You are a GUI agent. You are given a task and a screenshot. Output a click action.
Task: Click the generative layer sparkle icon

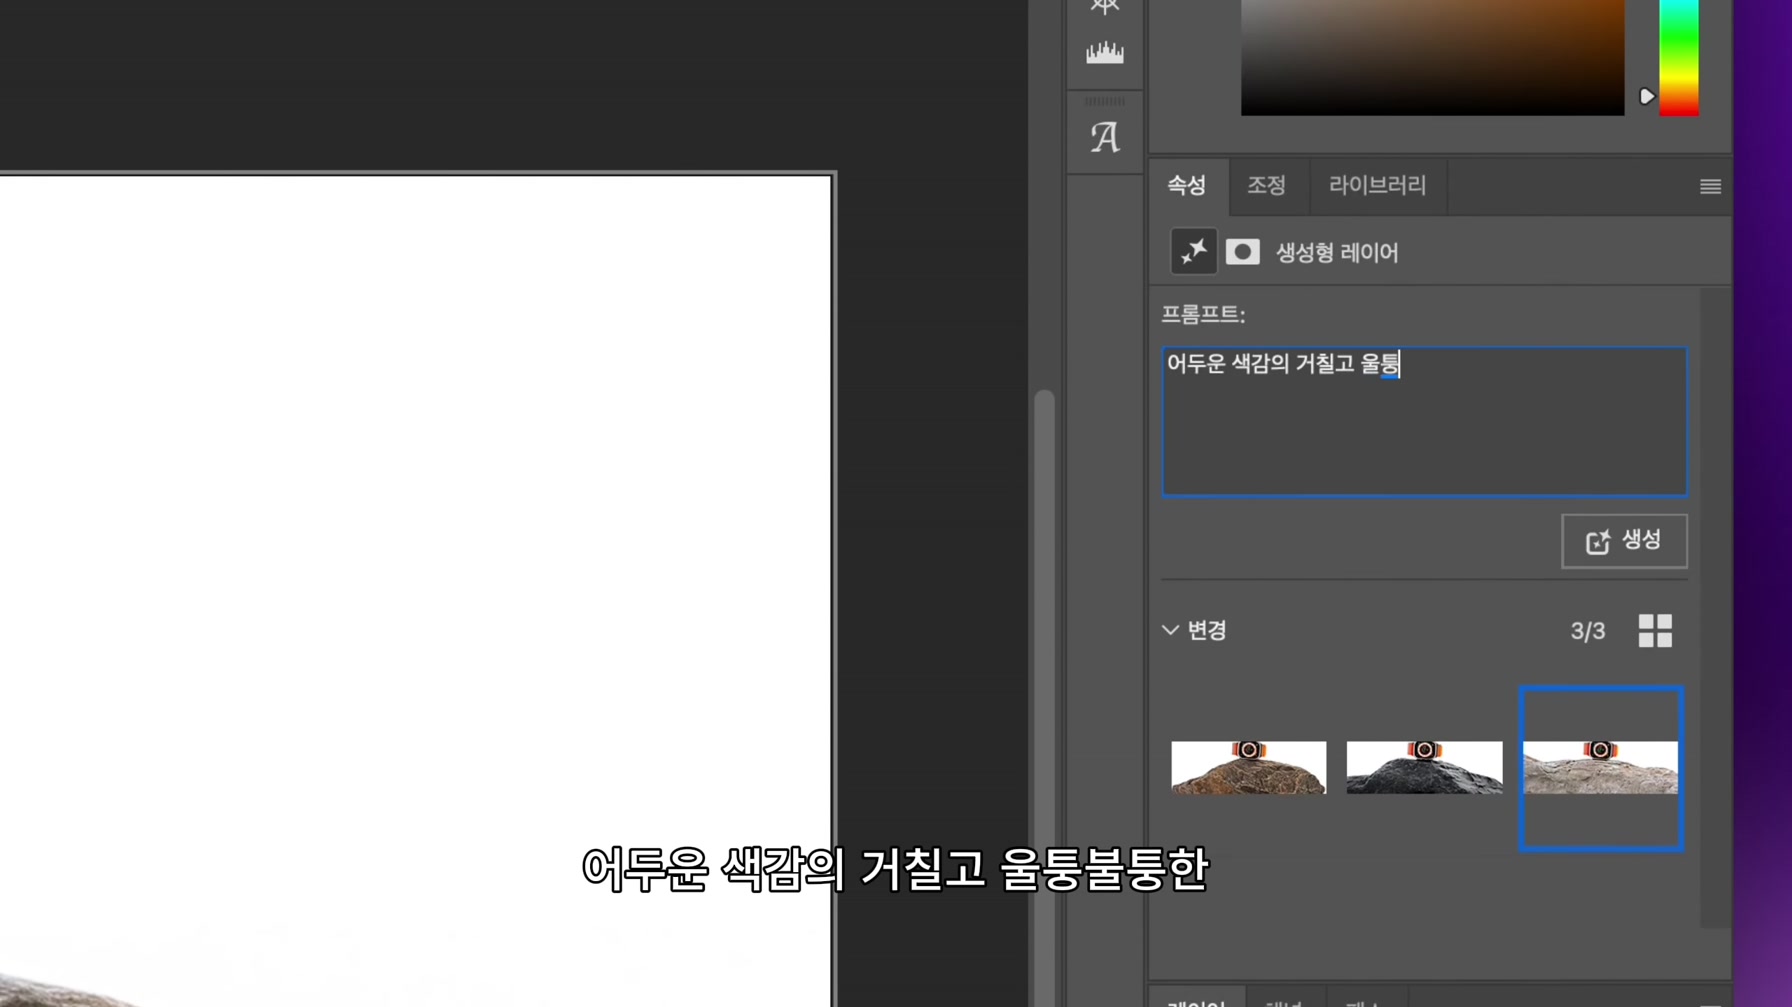click(1193, 251)
